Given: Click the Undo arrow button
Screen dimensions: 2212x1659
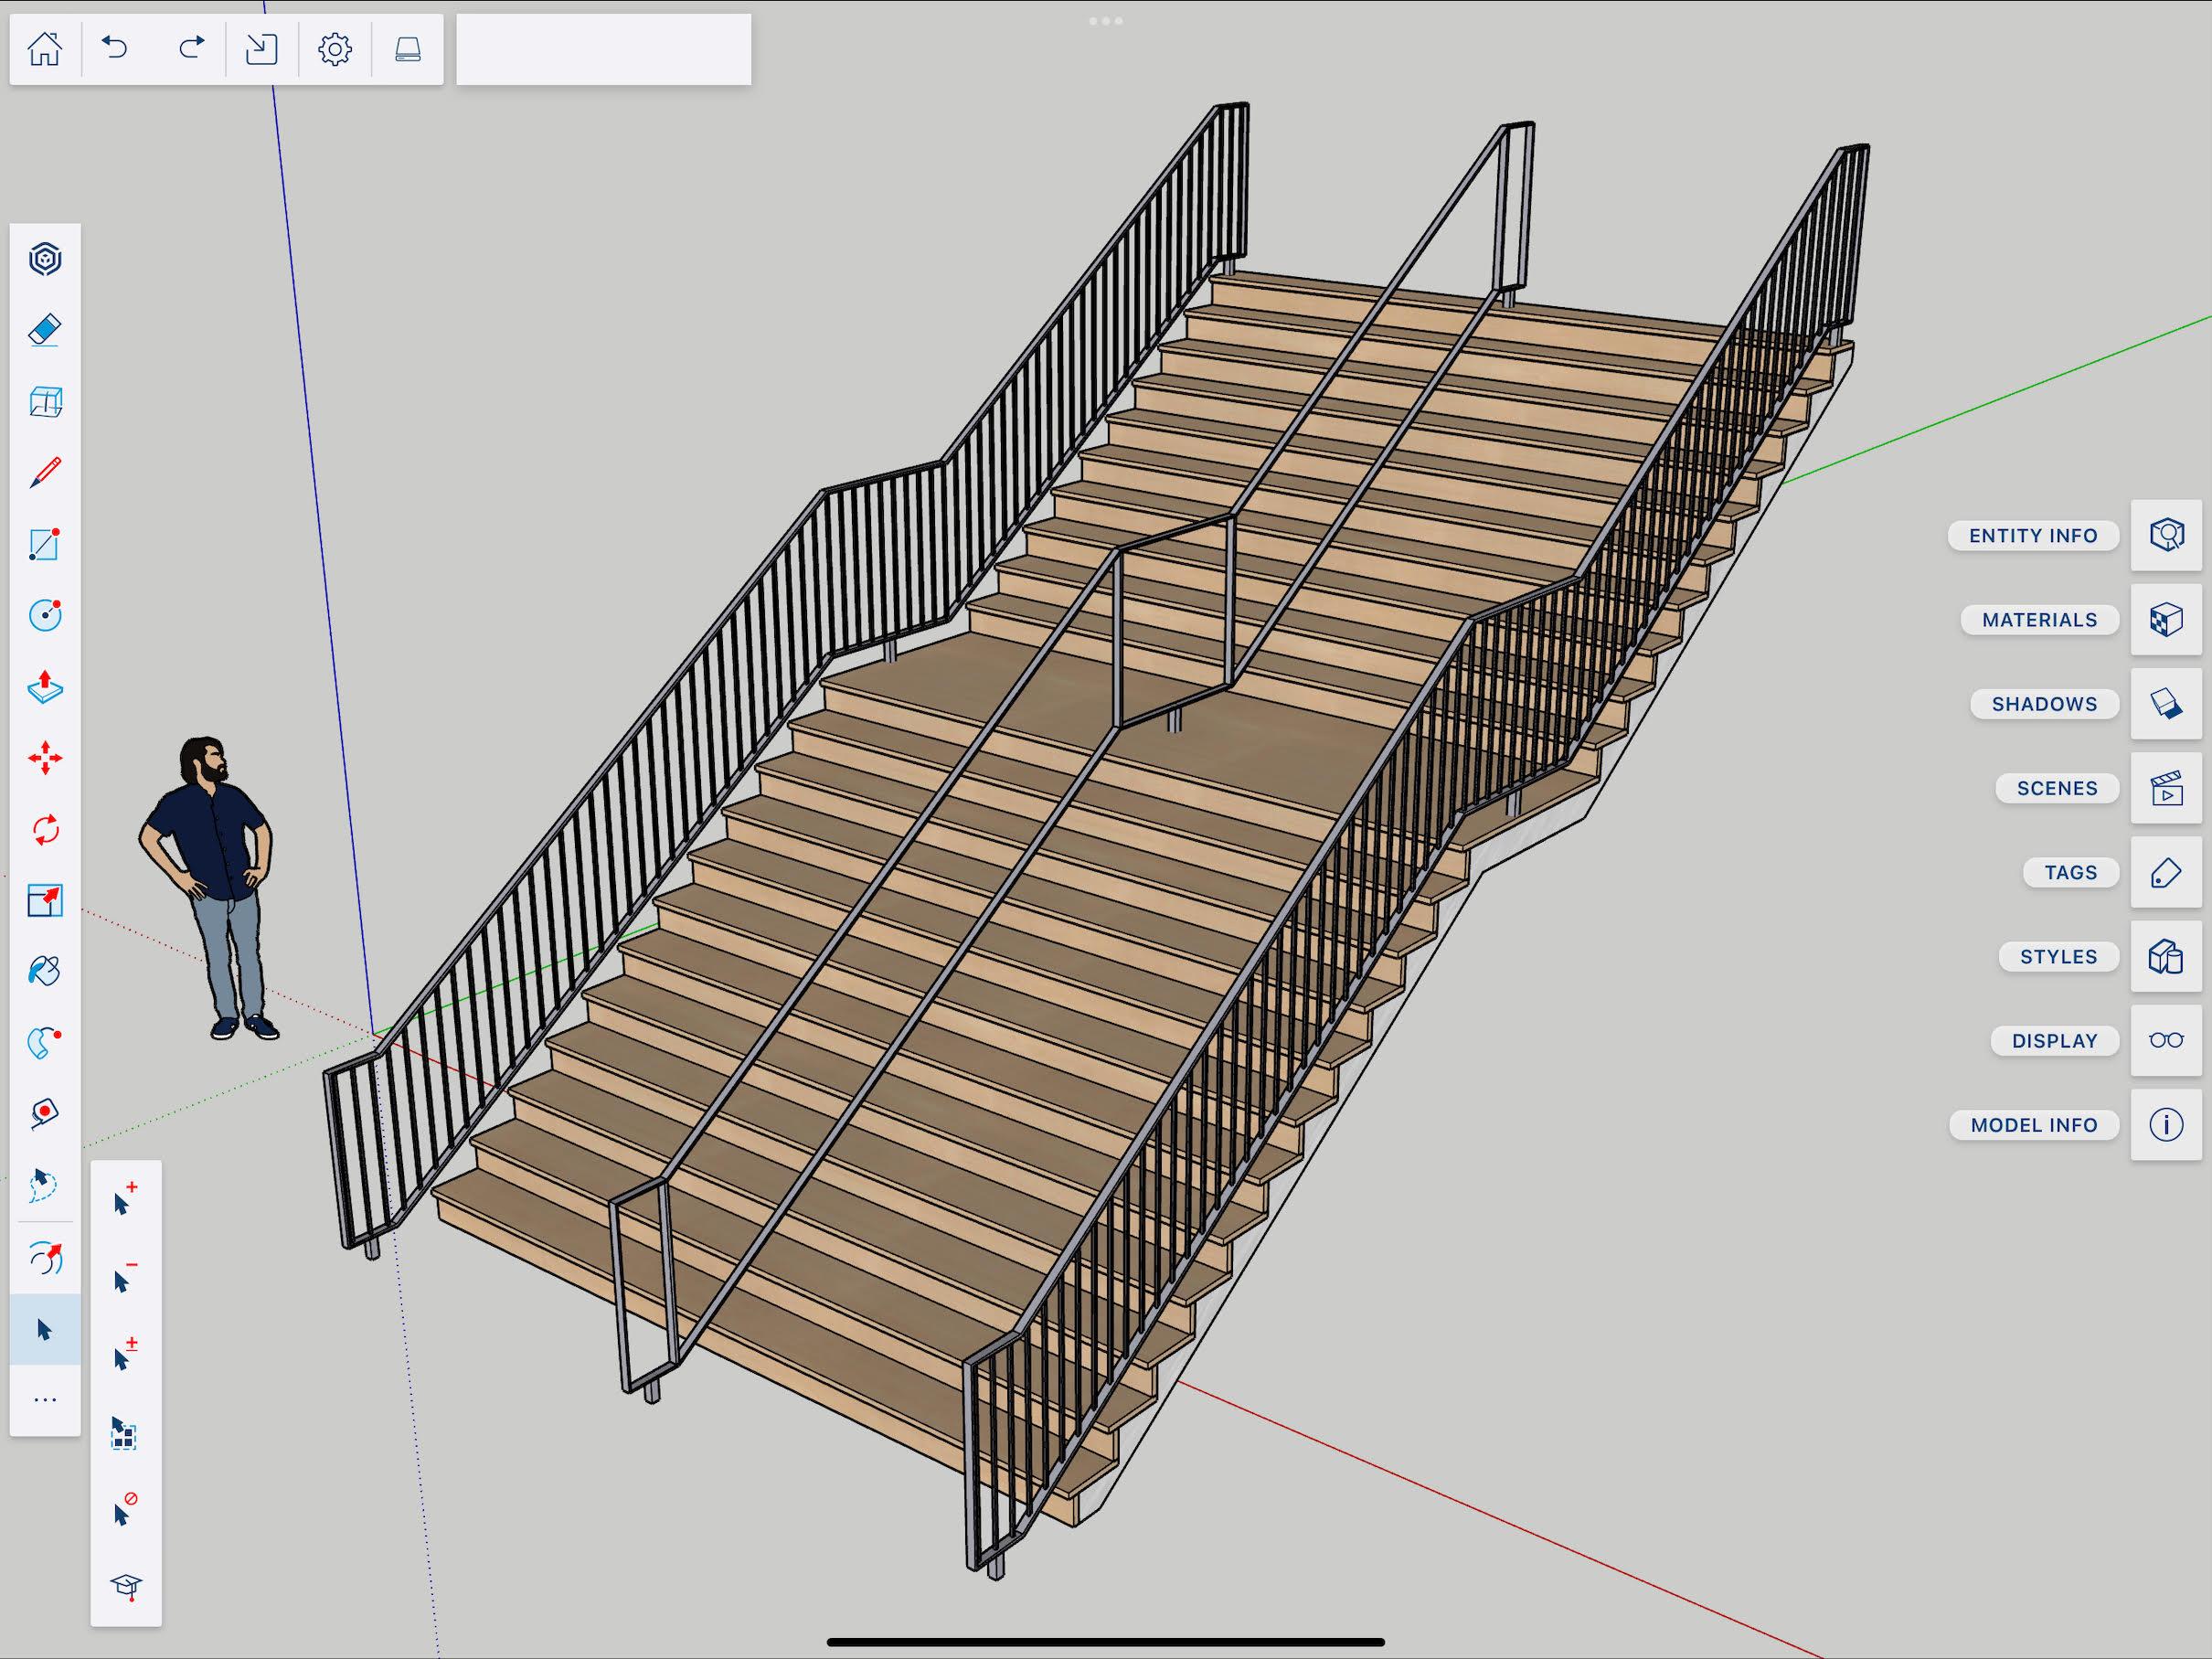Looking at the screenshot, I should (116, 48).
